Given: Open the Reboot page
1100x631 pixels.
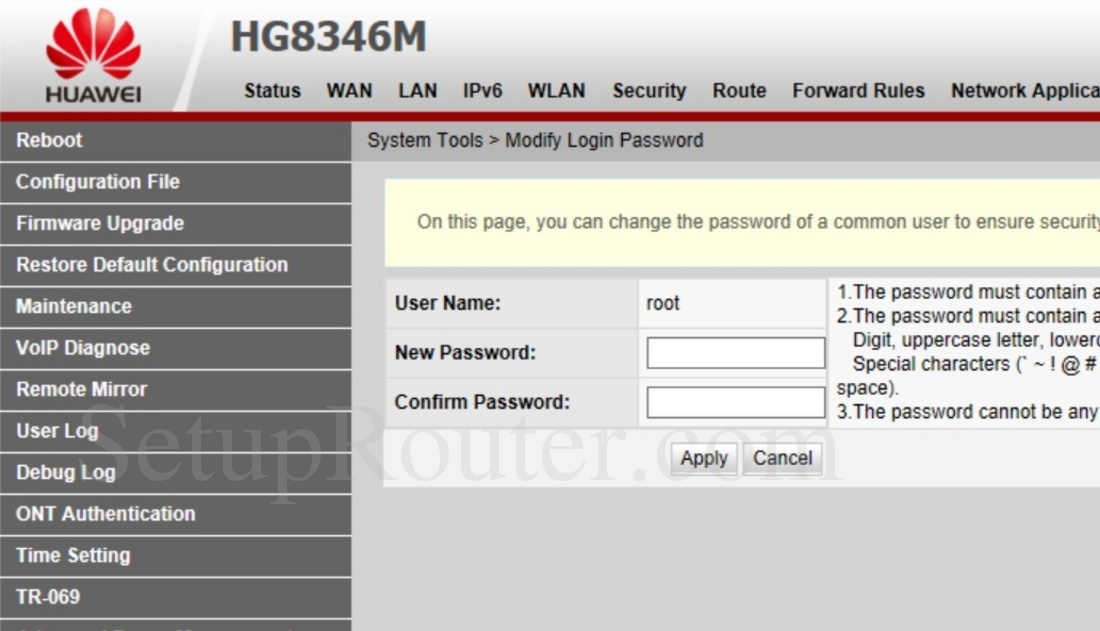Looking at the screenshot, I should click(48, 140).
